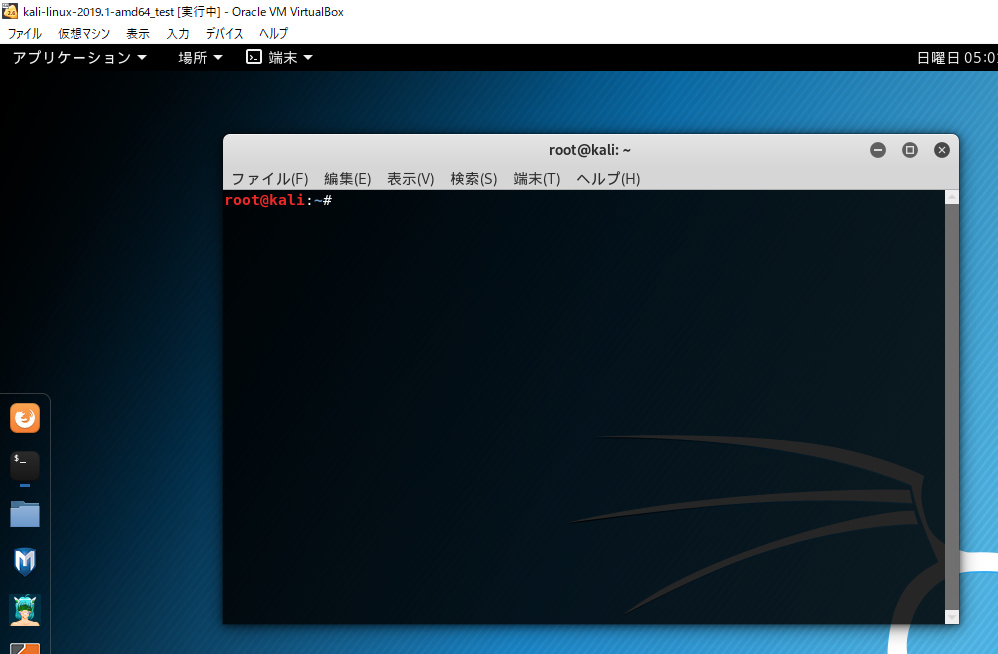Open terminal ヘルプ(H) menu
998x654 pixels.
tap(608, 179)
